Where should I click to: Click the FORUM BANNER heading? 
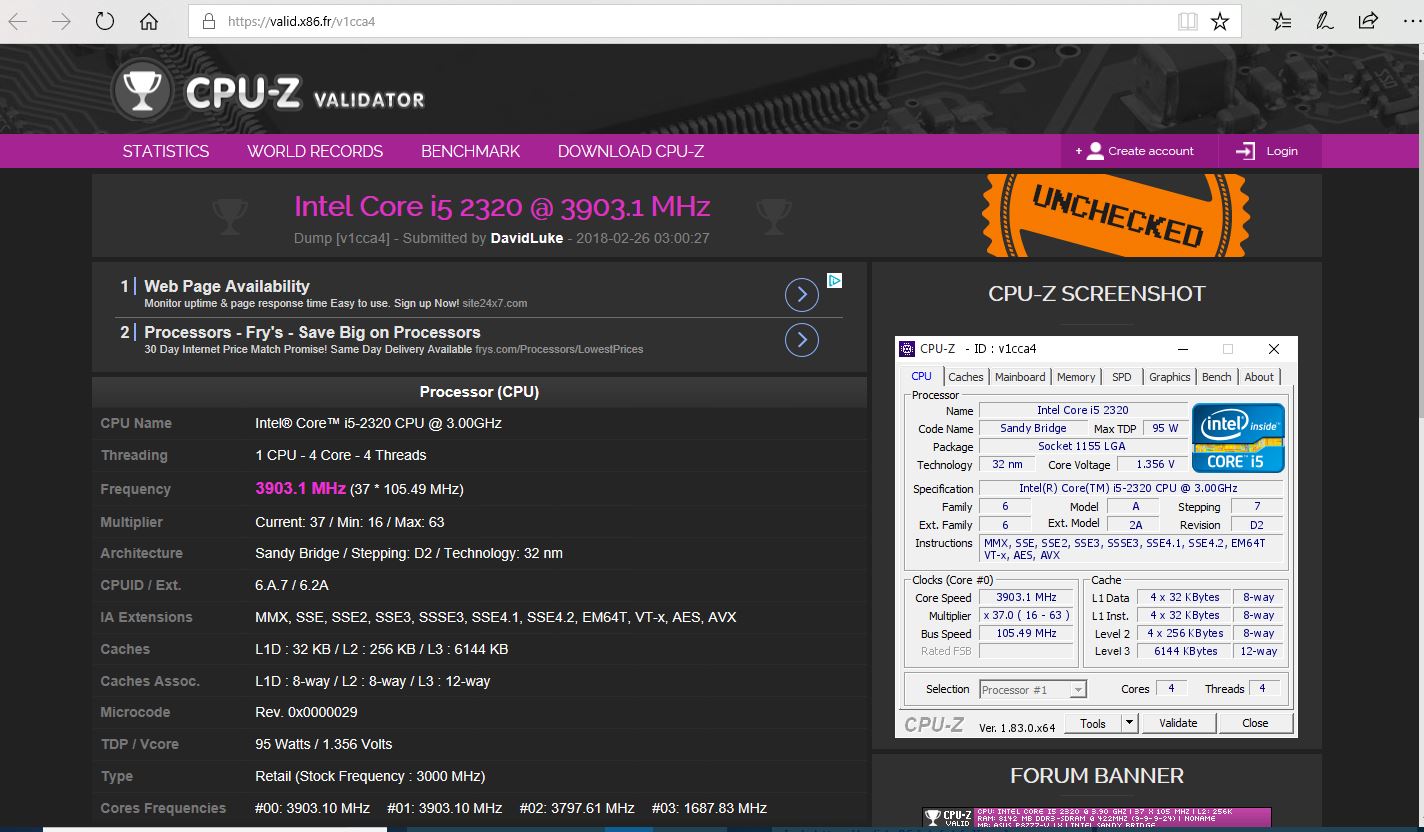pyautogui.click(x=1097, y=776)
